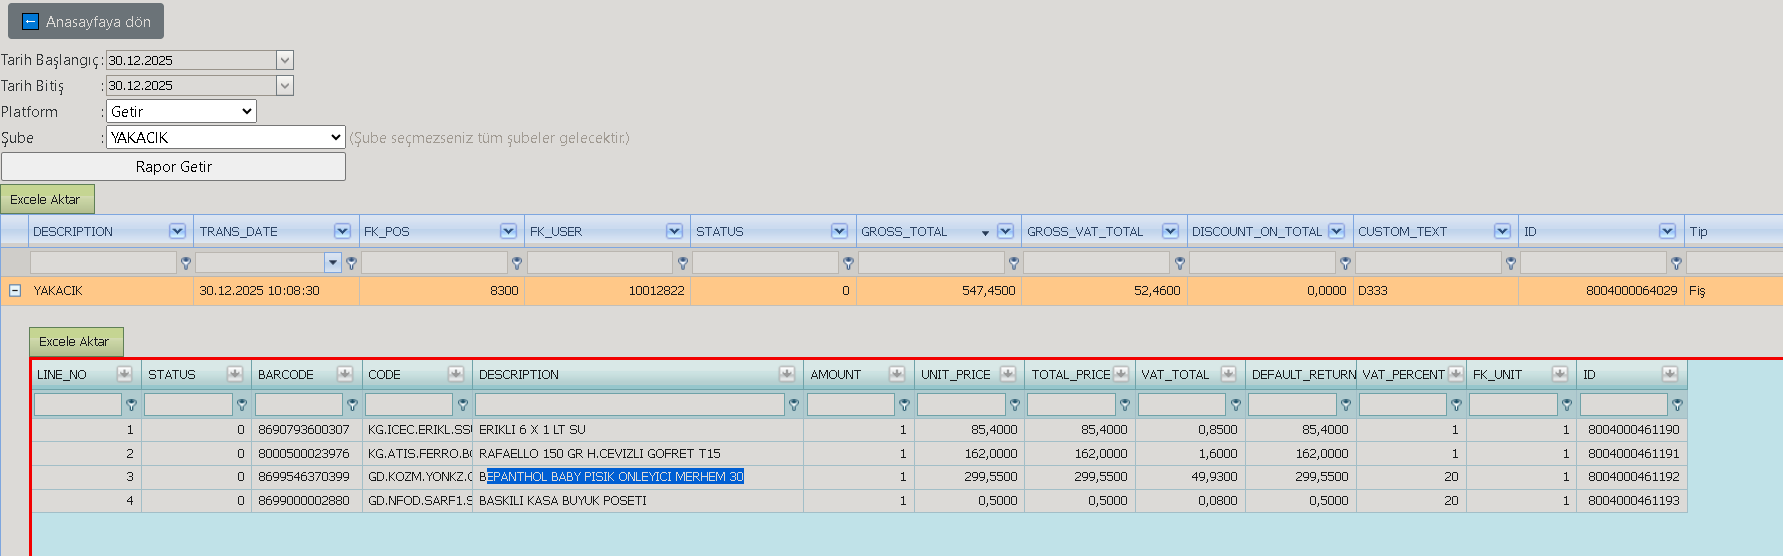
Task: Click the Excele Aktar button above detail grid
Action: click(x=76, y=341)
